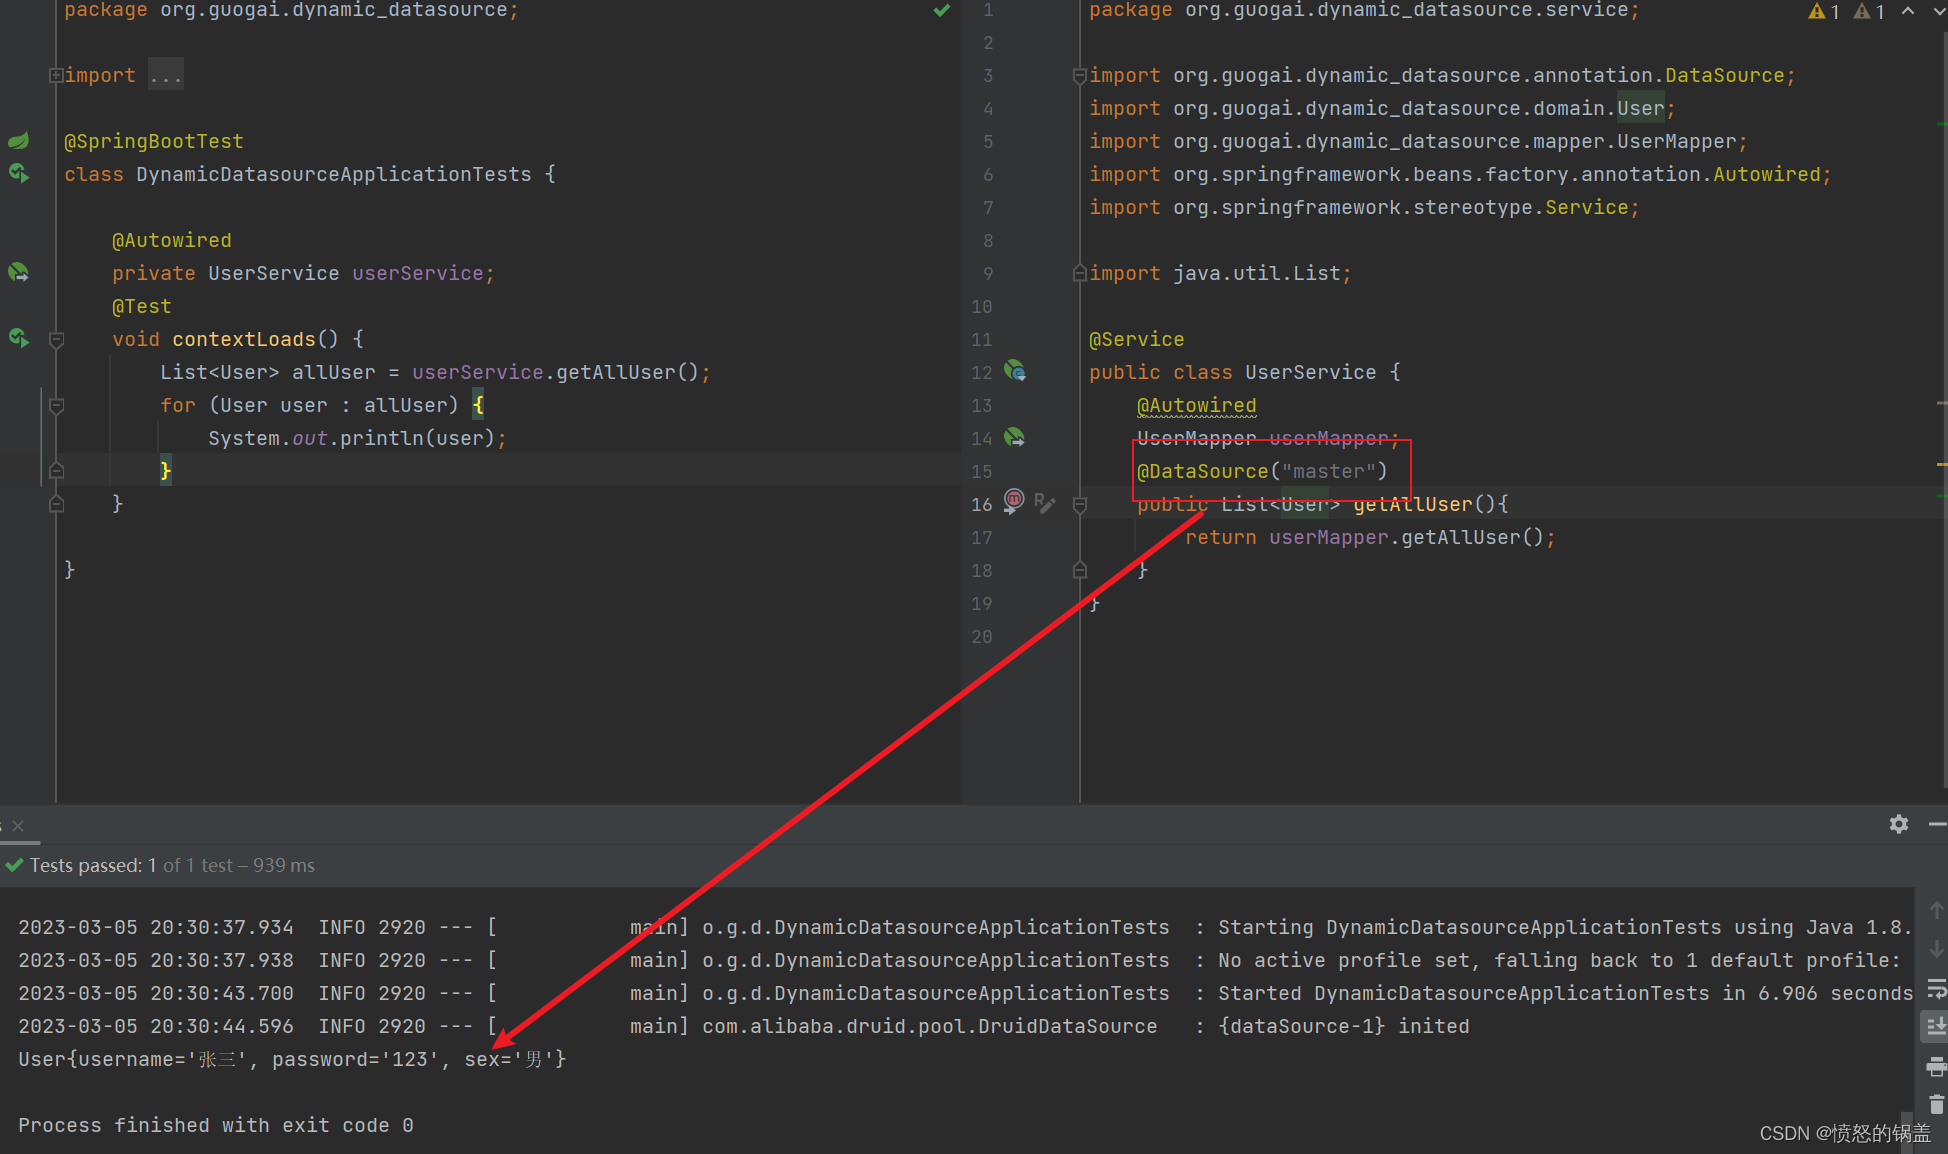The width and height of the screenshot is (1948, 1154).
Task: Clear console with trash icon
Action: (1936, 1105)
